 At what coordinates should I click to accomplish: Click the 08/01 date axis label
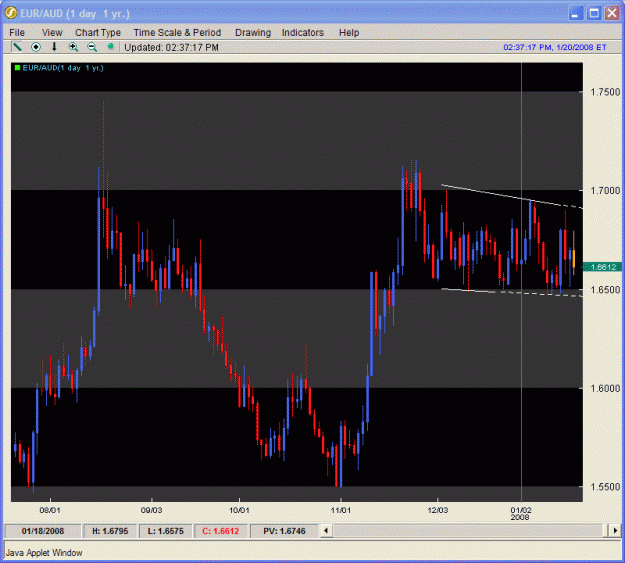click(x=50, y=510)
